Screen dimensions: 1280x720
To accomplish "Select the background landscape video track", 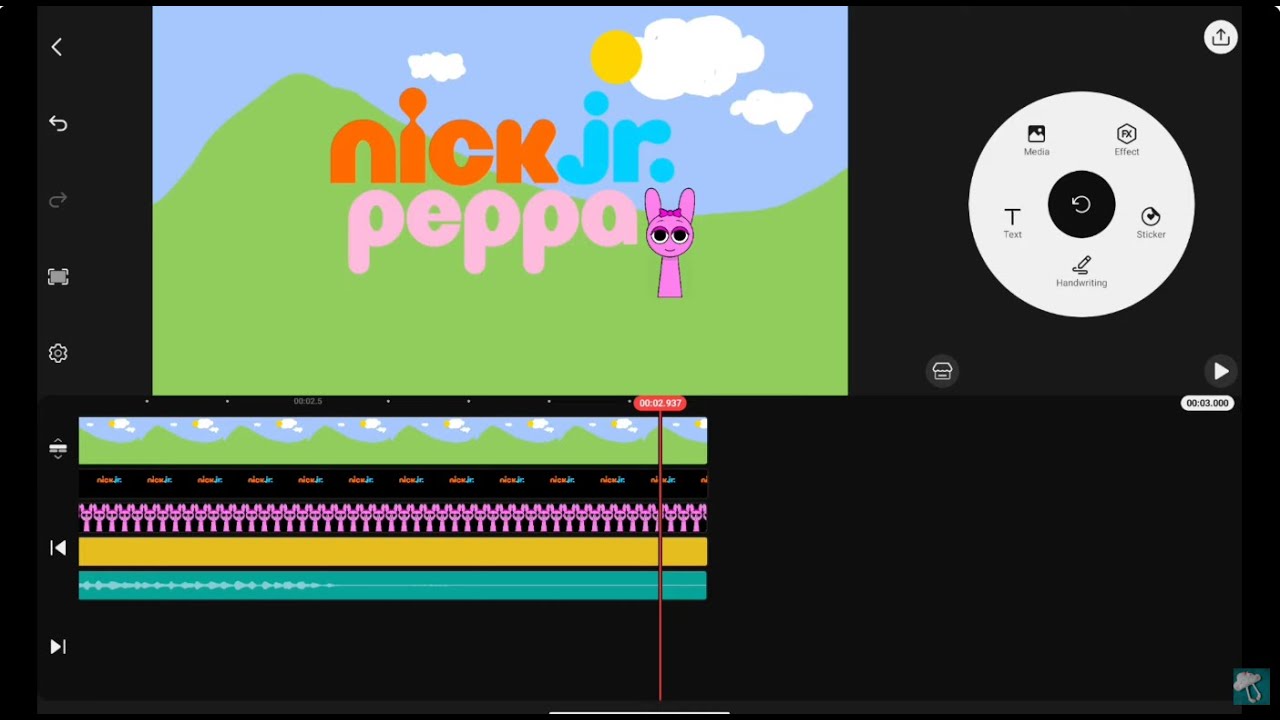I will click(x=393, y=441).
